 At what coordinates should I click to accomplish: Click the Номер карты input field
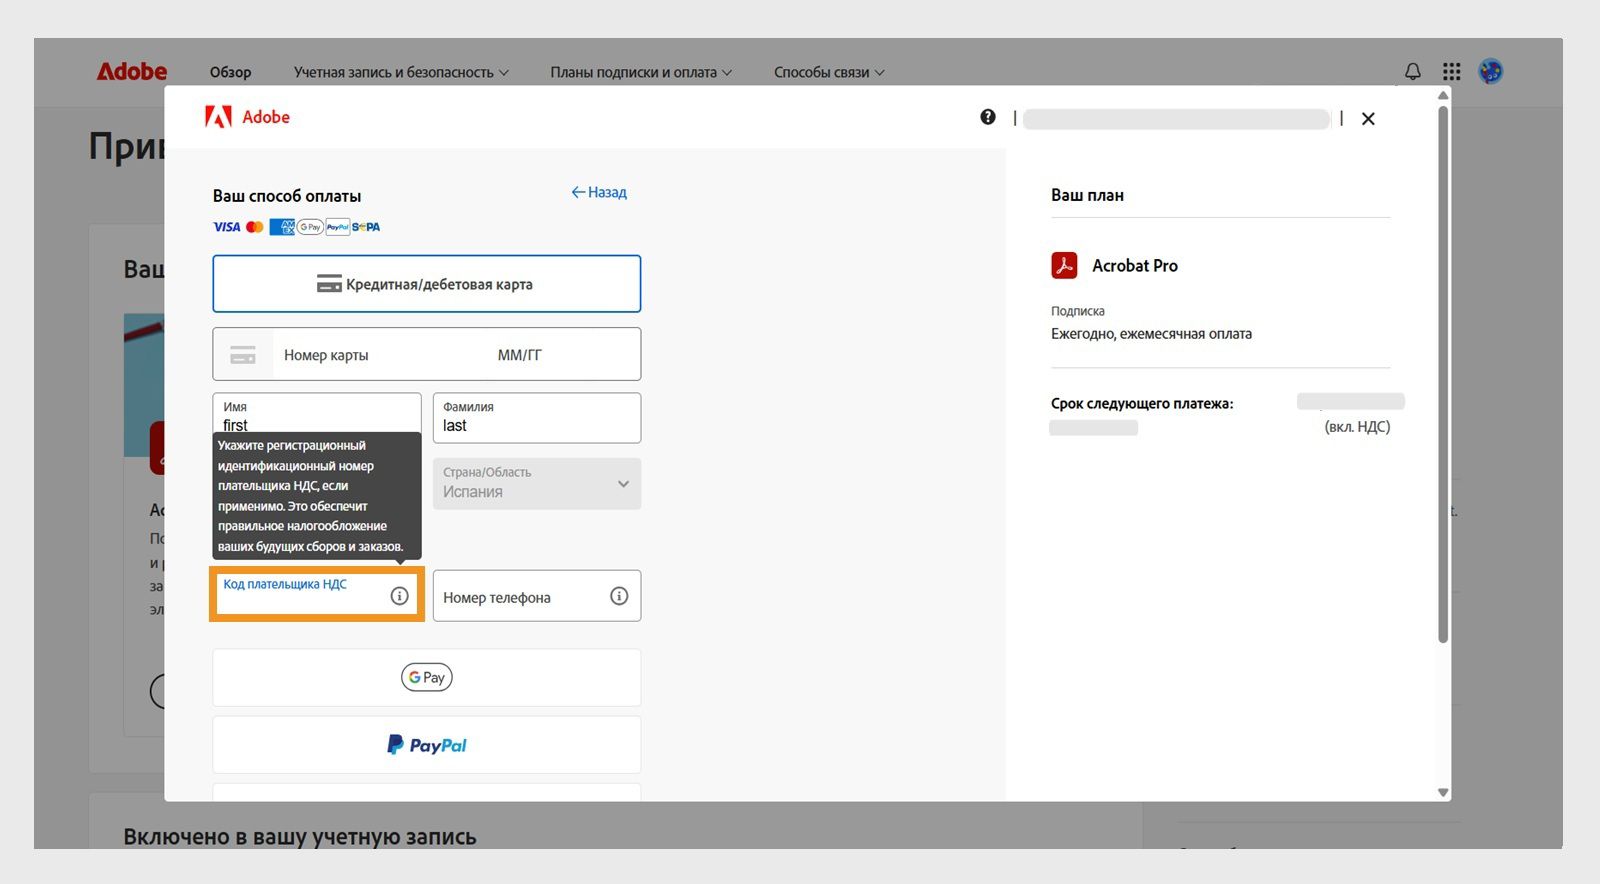pos(380,355)
